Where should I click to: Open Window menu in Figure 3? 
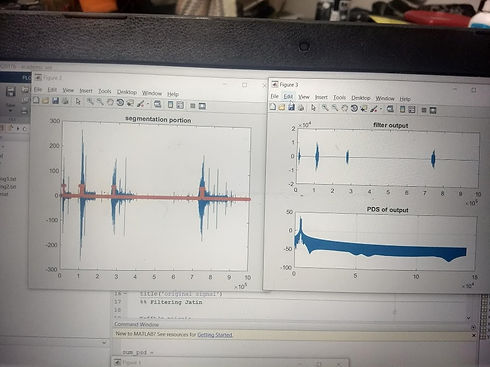point(385,98)
